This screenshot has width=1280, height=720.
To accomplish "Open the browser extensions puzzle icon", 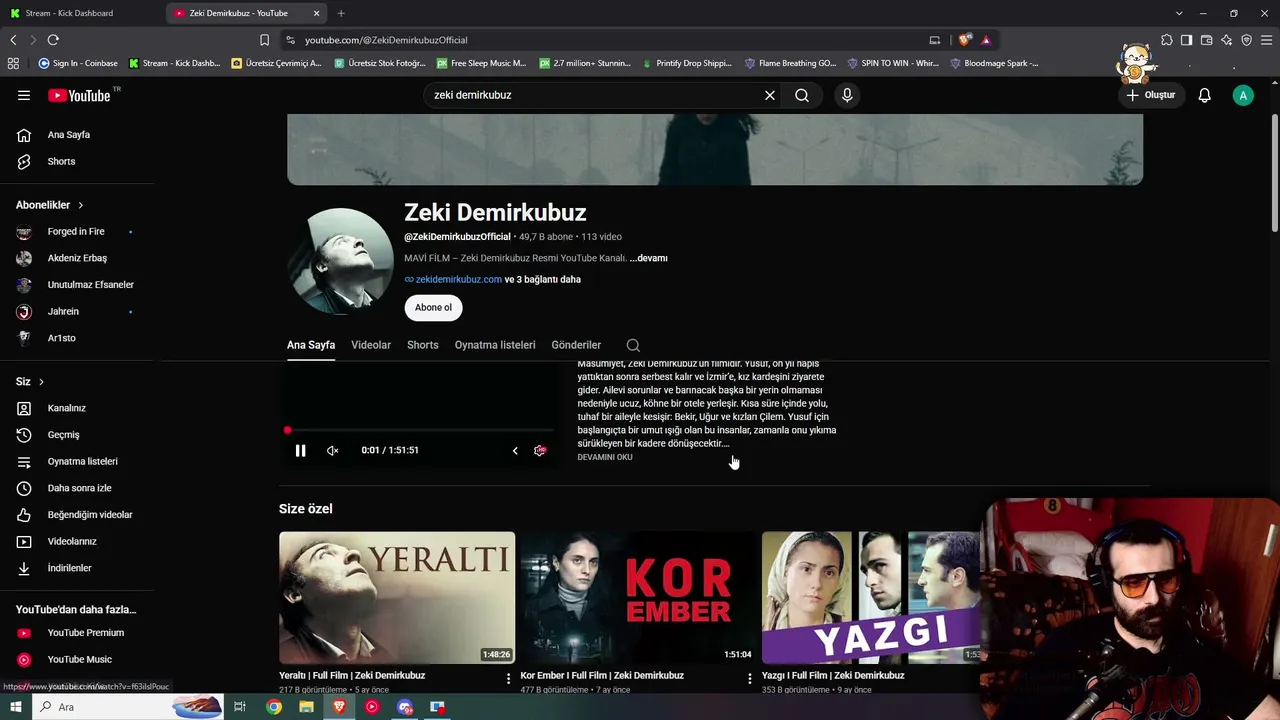I will point(1167,40).
